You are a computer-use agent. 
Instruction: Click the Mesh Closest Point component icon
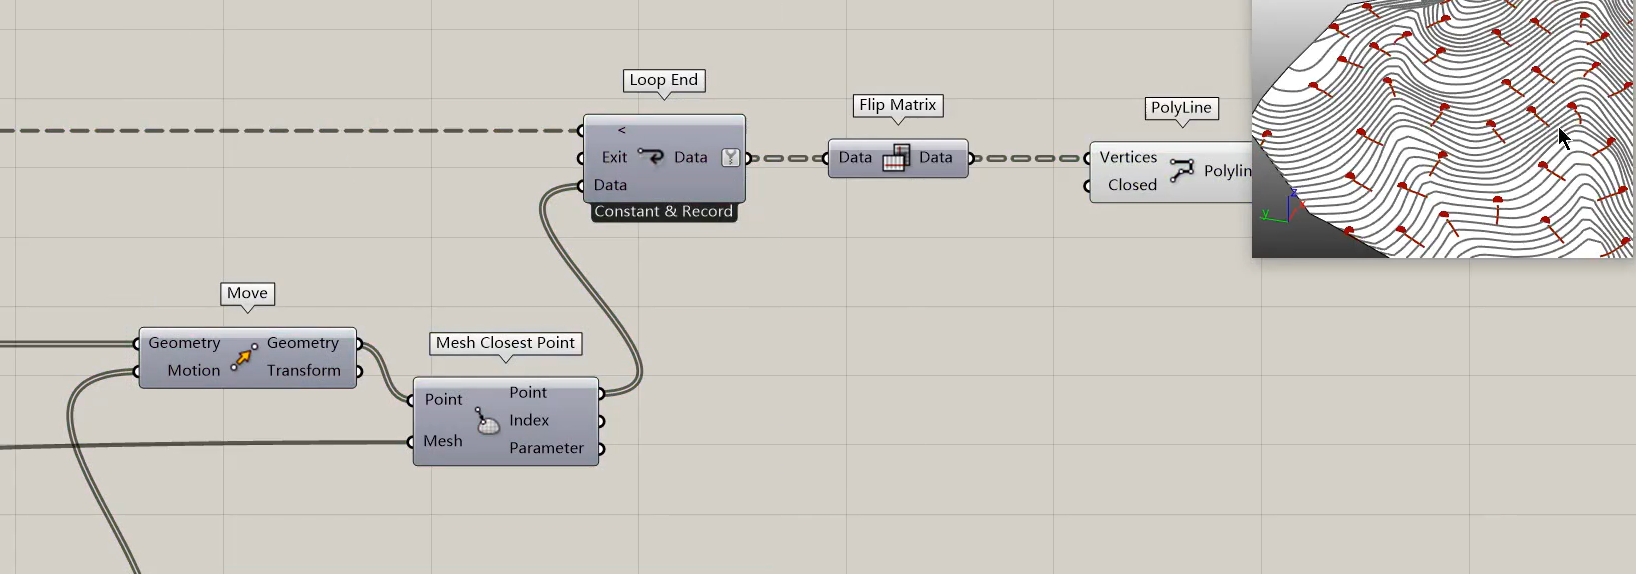[486, 420]
